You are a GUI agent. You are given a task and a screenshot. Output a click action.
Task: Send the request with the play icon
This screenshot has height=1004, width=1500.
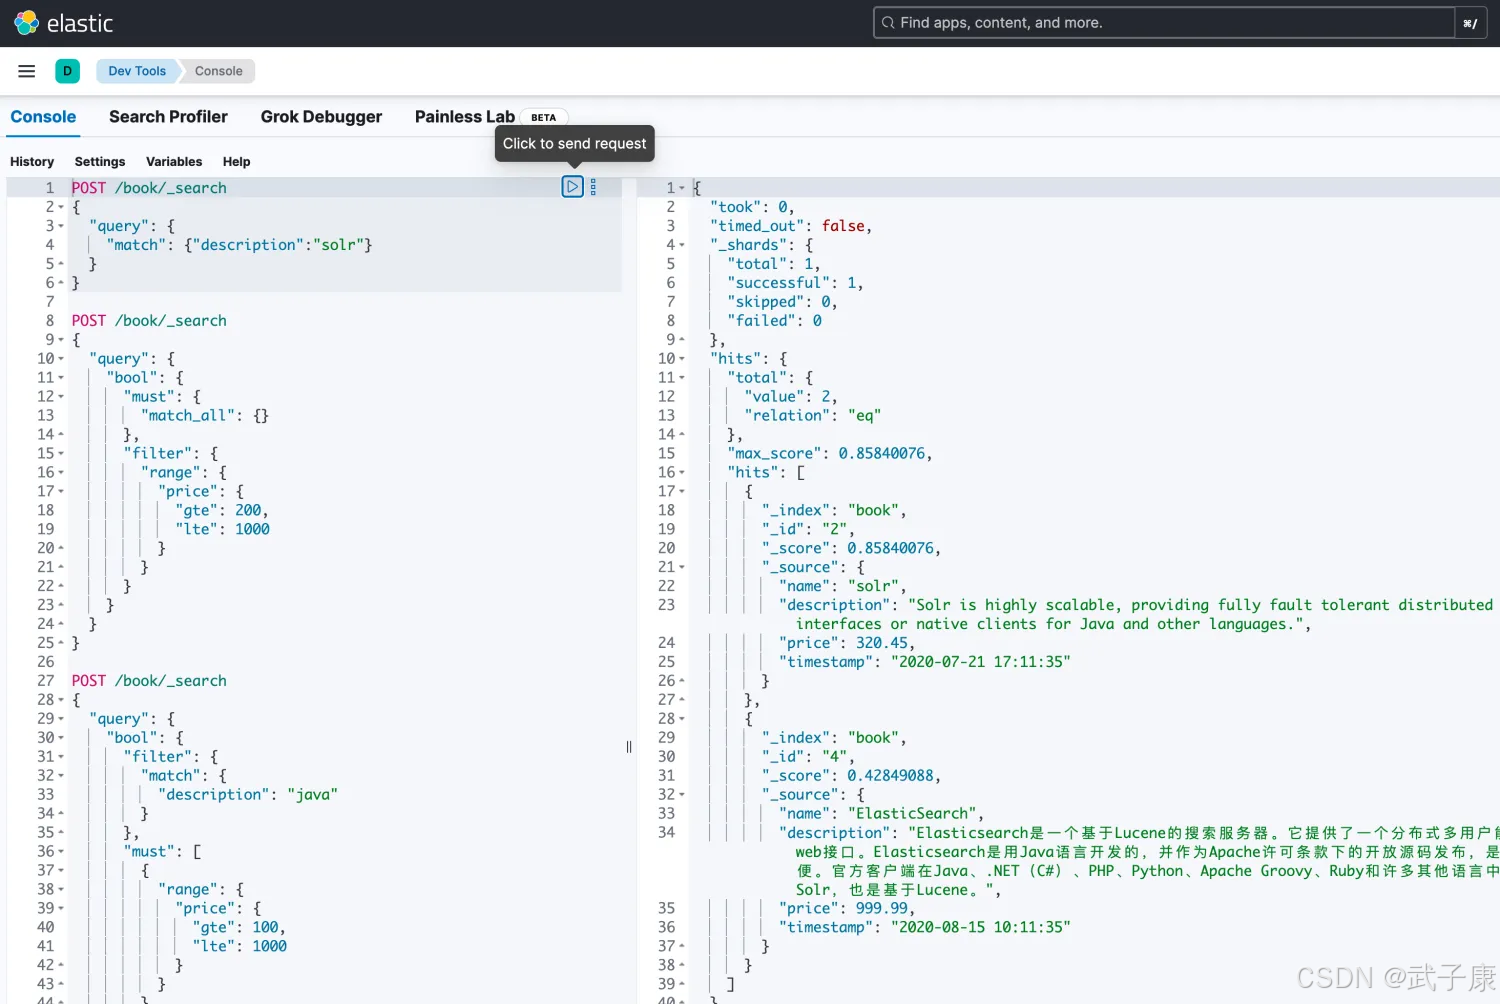[572, 187]
